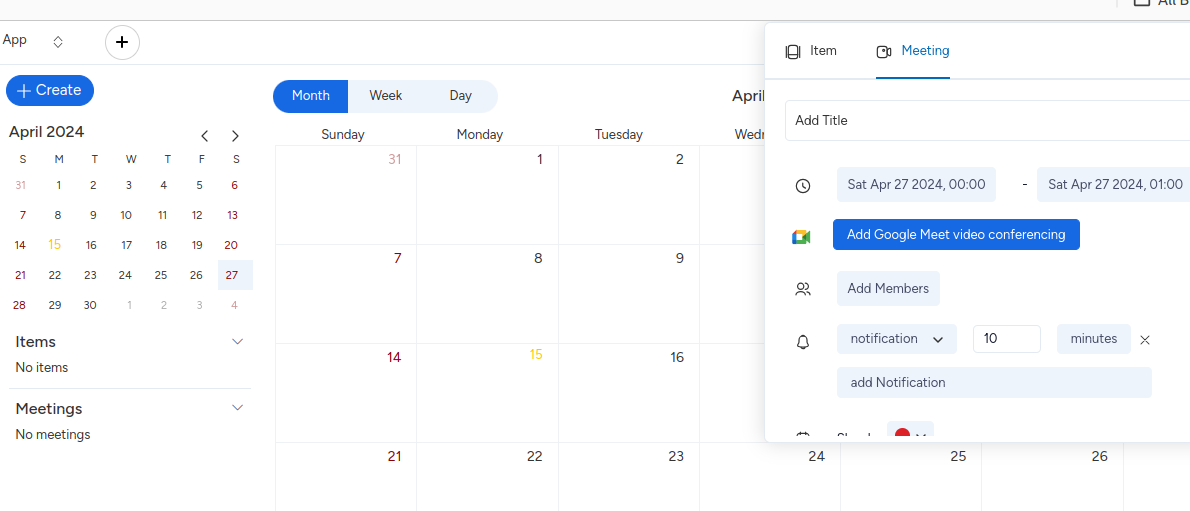
Task: Click the clock icon beside start time
Action: tap(802, 186)
